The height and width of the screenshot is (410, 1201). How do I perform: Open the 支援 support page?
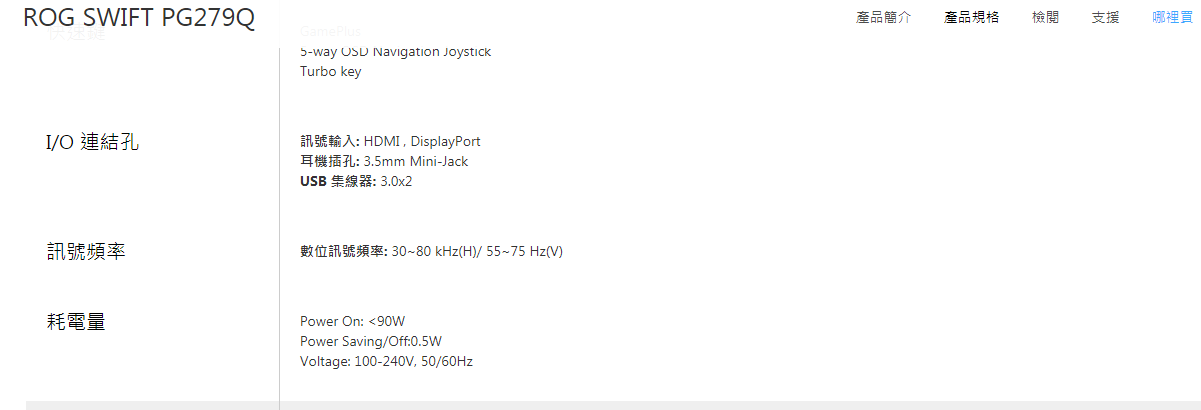pos(1105,18)
